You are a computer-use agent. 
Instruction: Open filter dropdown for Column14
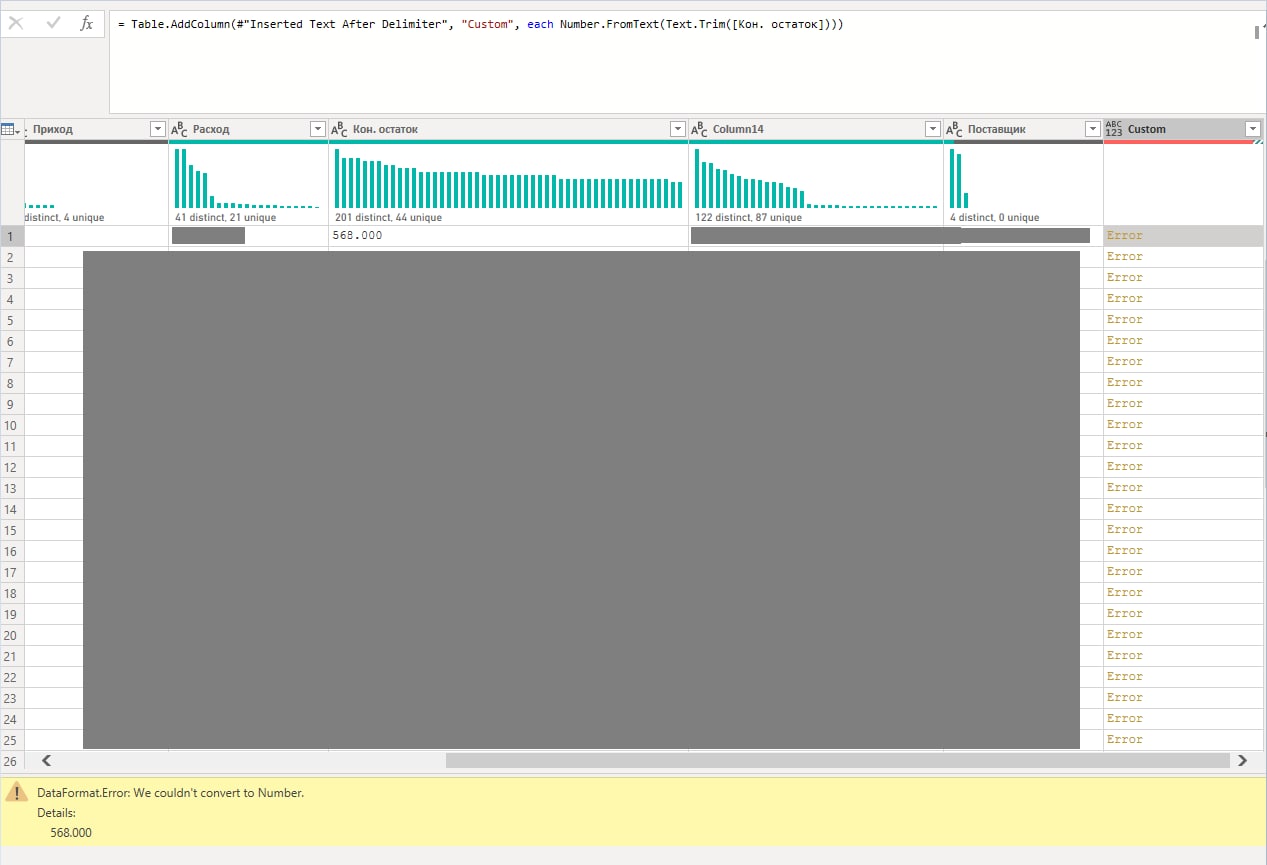[x=932, y=129]
